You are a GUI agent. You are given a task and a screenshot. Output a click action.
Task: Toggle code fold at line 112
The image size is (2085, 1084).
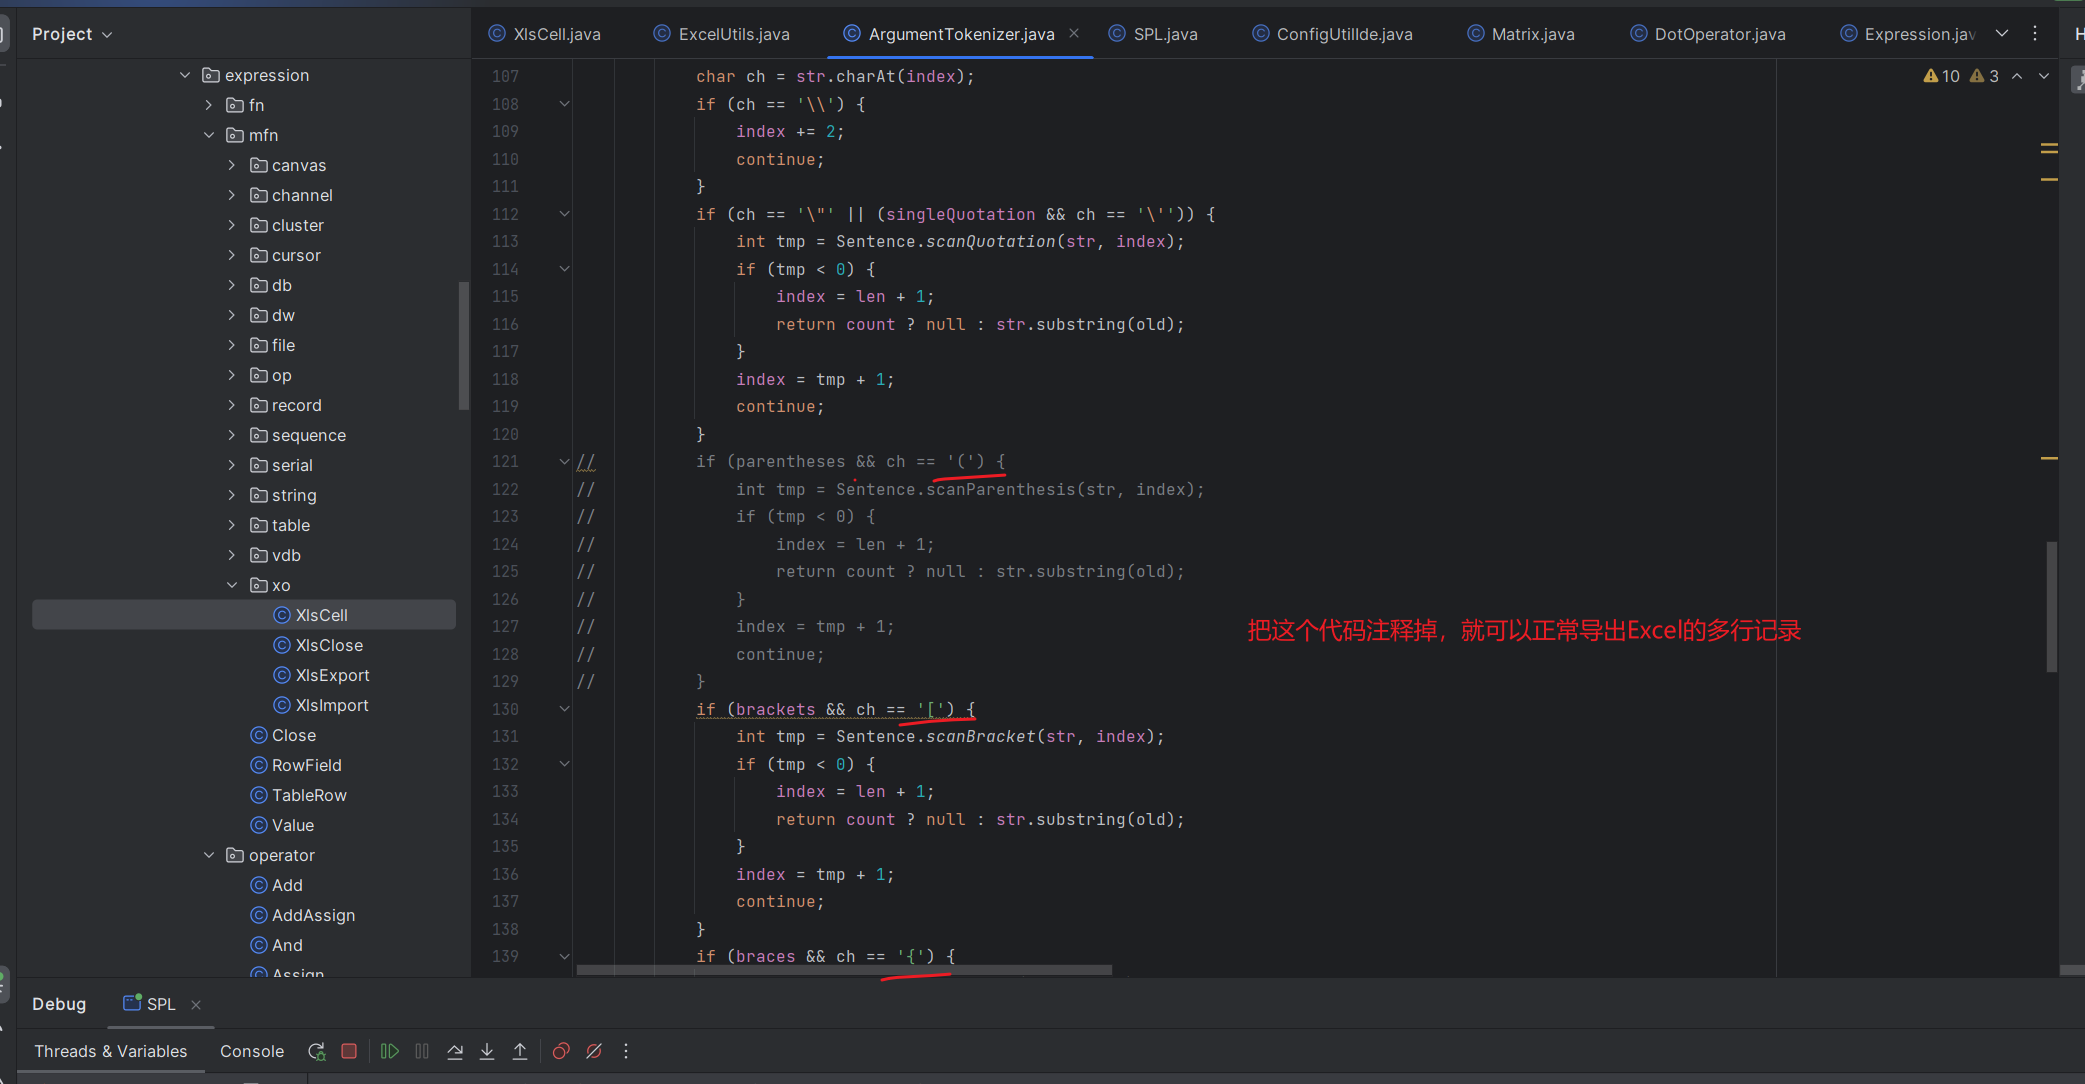coord(564,214)
